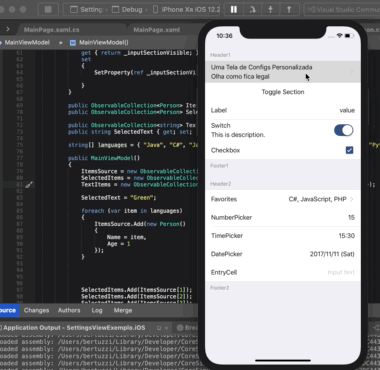Switch to the MainPage.xaml.cs tab
The height and width of the screenshot is (370, 380).
click(51, 30)
